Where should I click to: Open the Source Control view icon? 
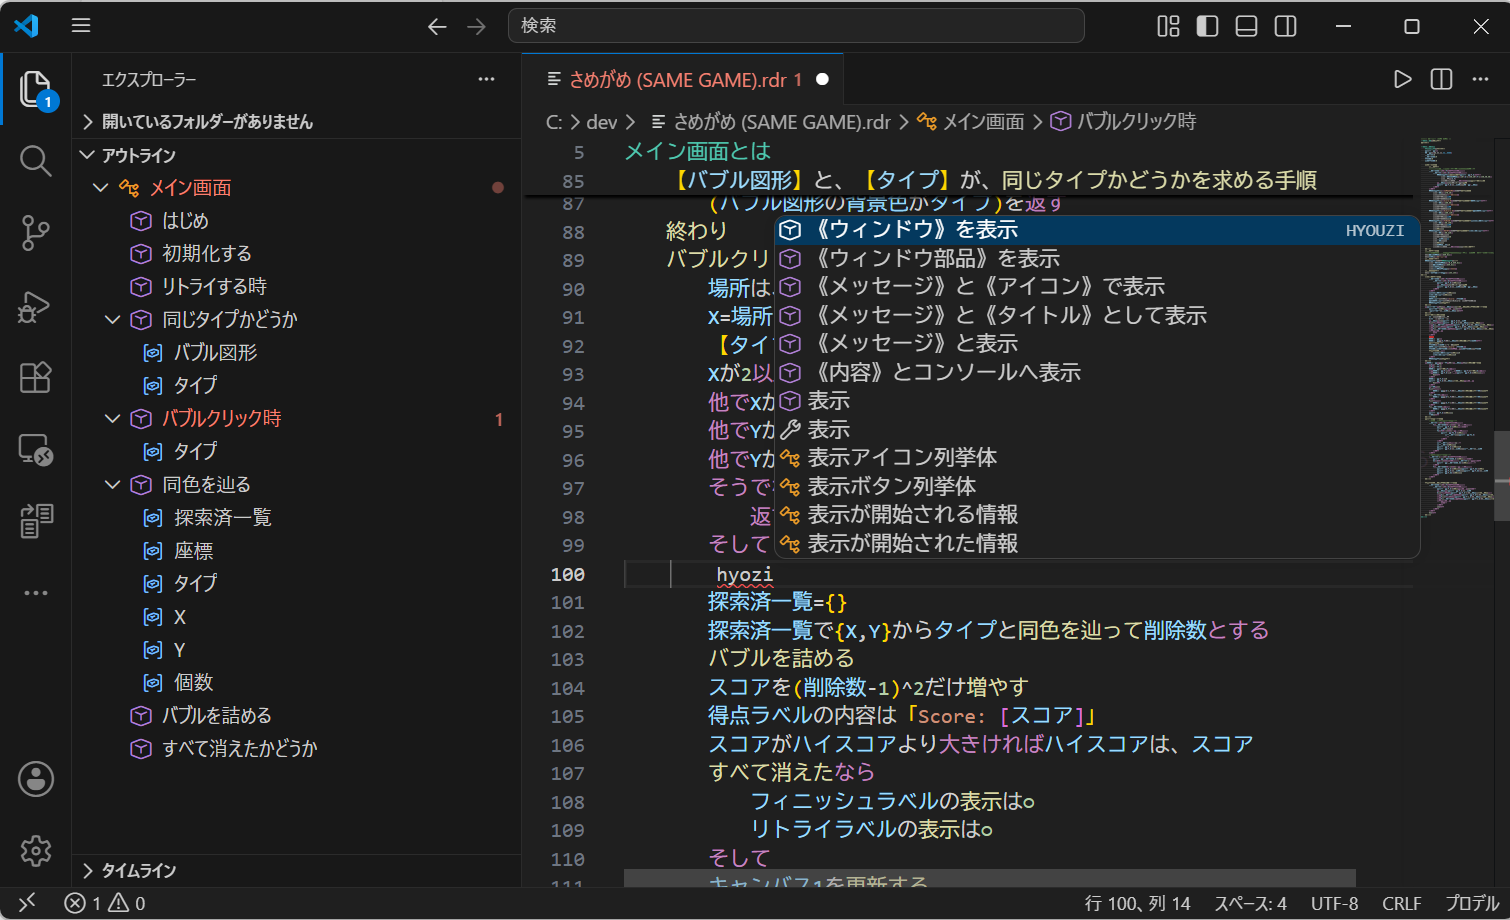click(36, 233)
